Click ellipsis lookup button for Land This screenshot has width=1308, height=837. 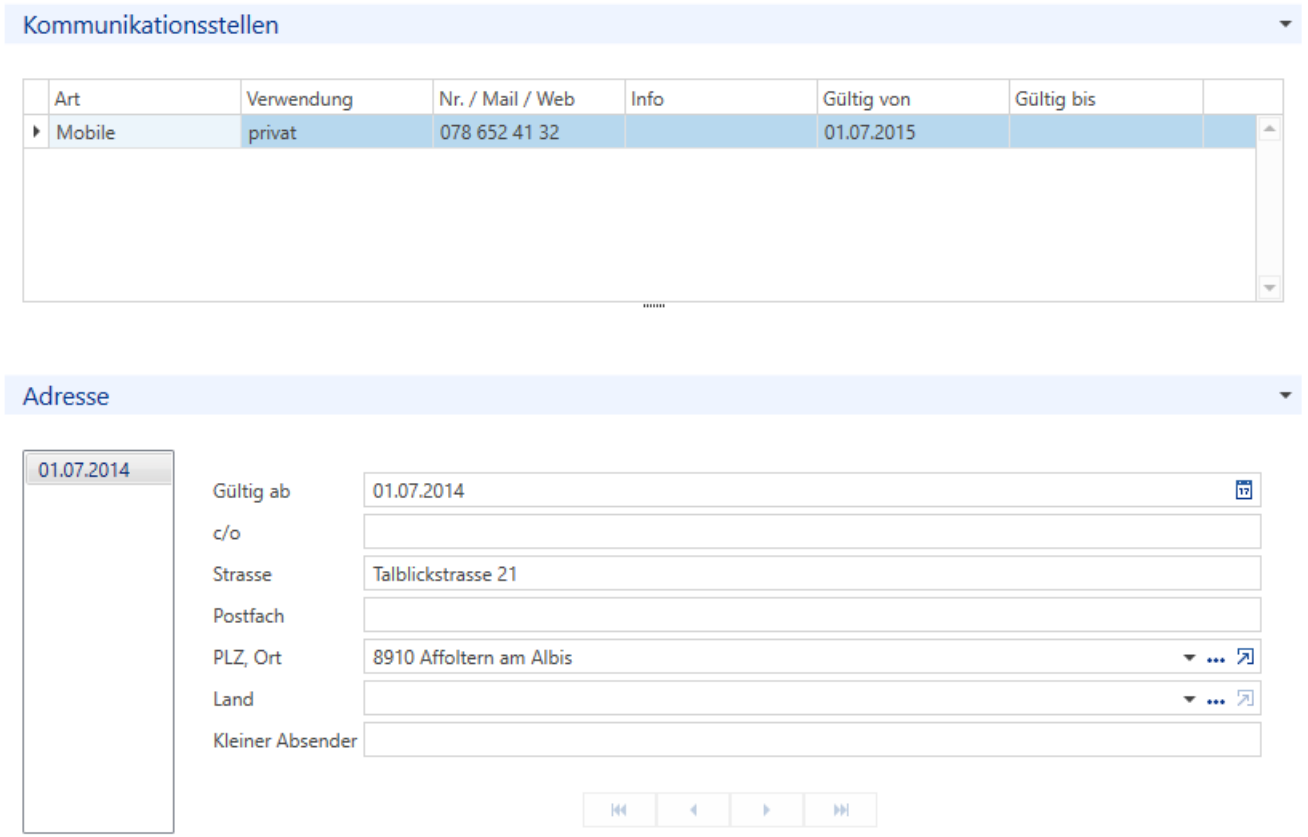tap(1216, 701)
